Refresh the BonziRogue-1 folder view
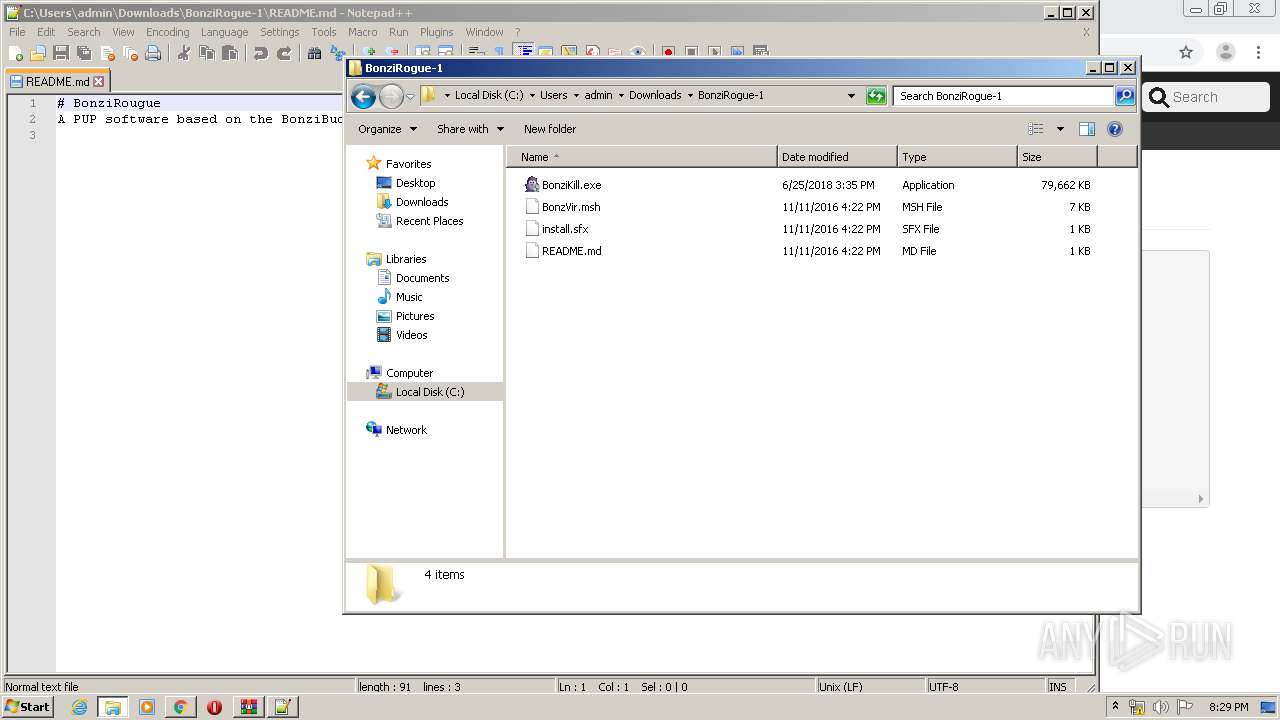This screenshot has width=1280, height=720. coord(876,96)
